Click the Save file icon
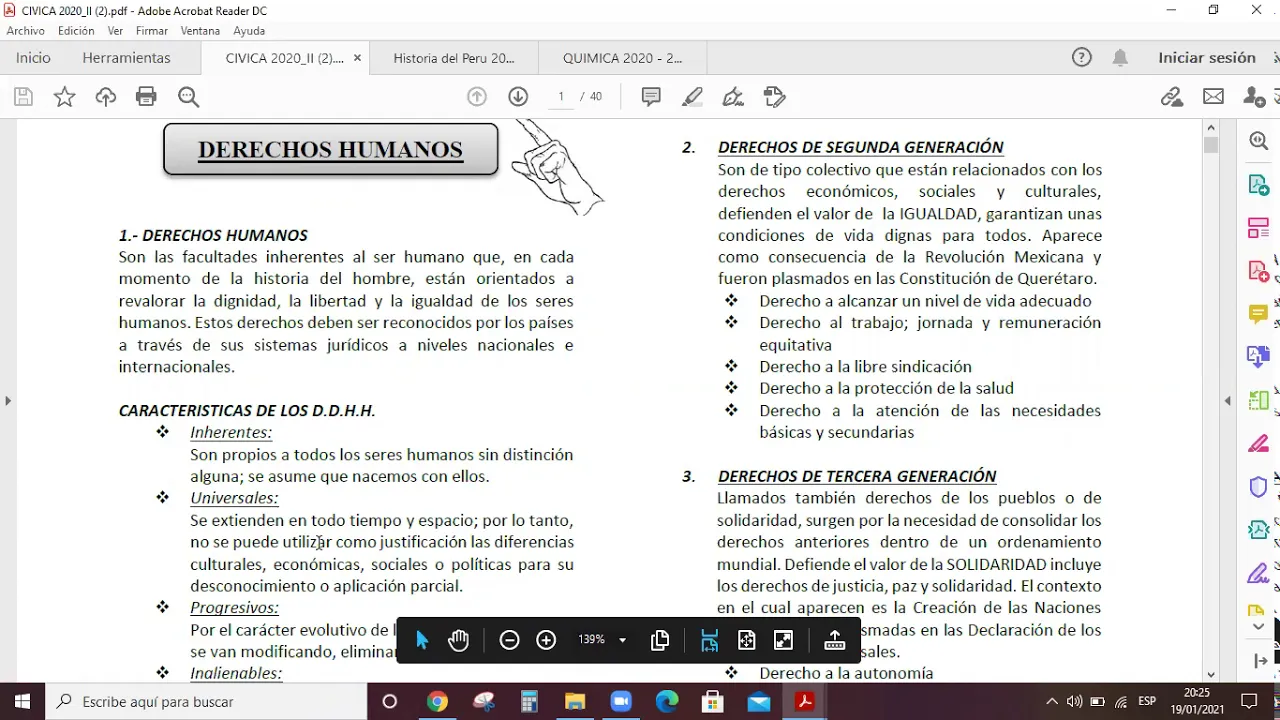Screen dimensions: 1280x720 tap(23, 97)
